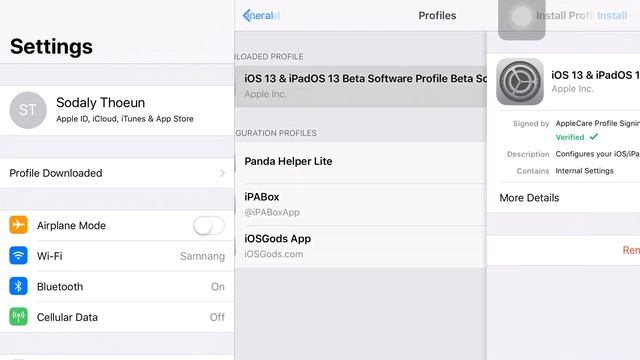This screenshot has width=640, height=360.
Task: Expand Profile Downloaded chevron arrow
Action: click(222, 173)
